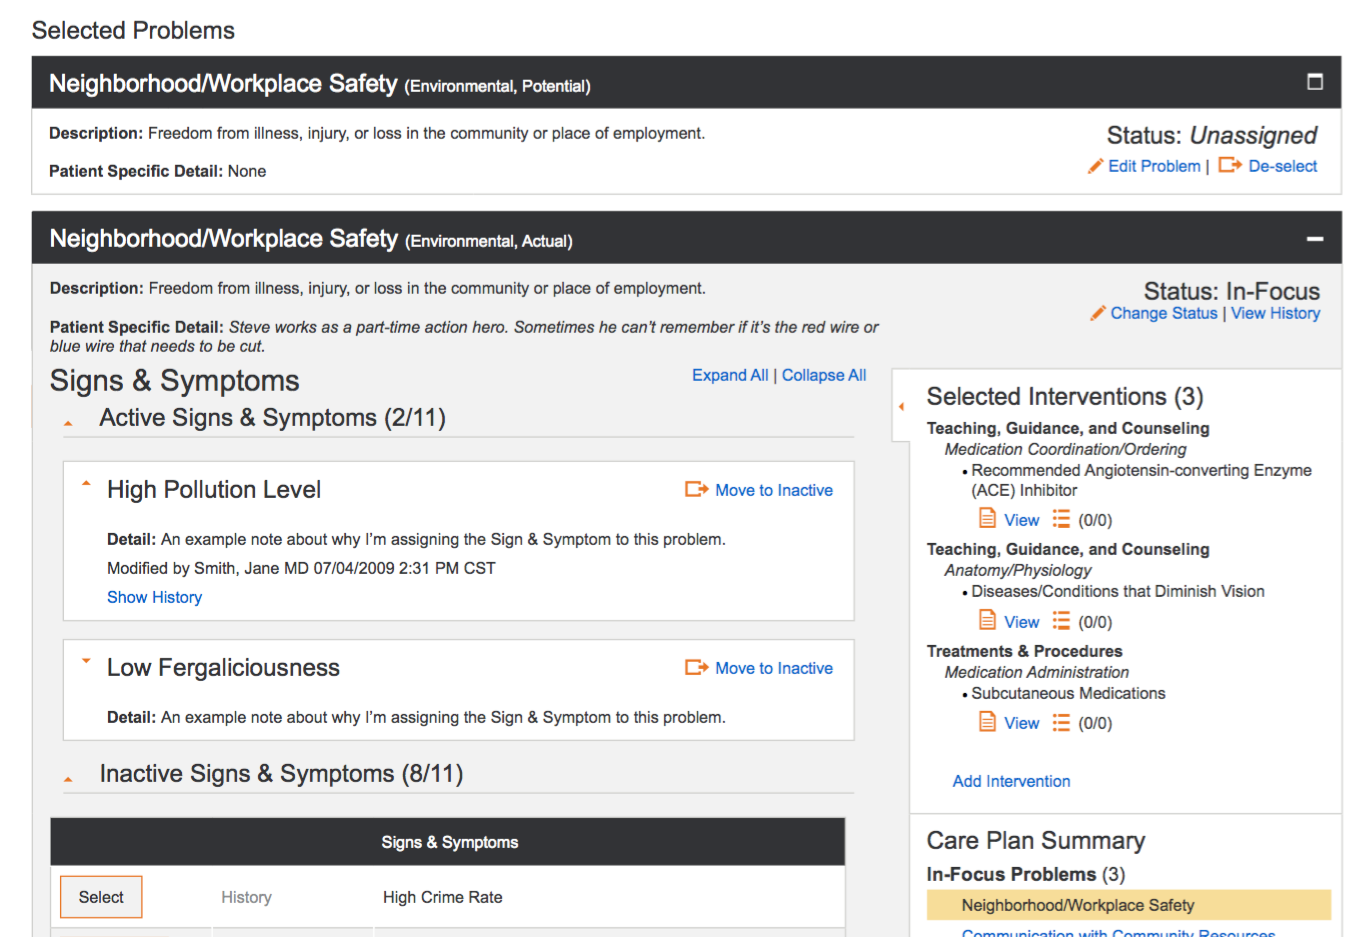Open the Add Intervention link
This screenshot has width=1372, height=937.
(1011, 781)
